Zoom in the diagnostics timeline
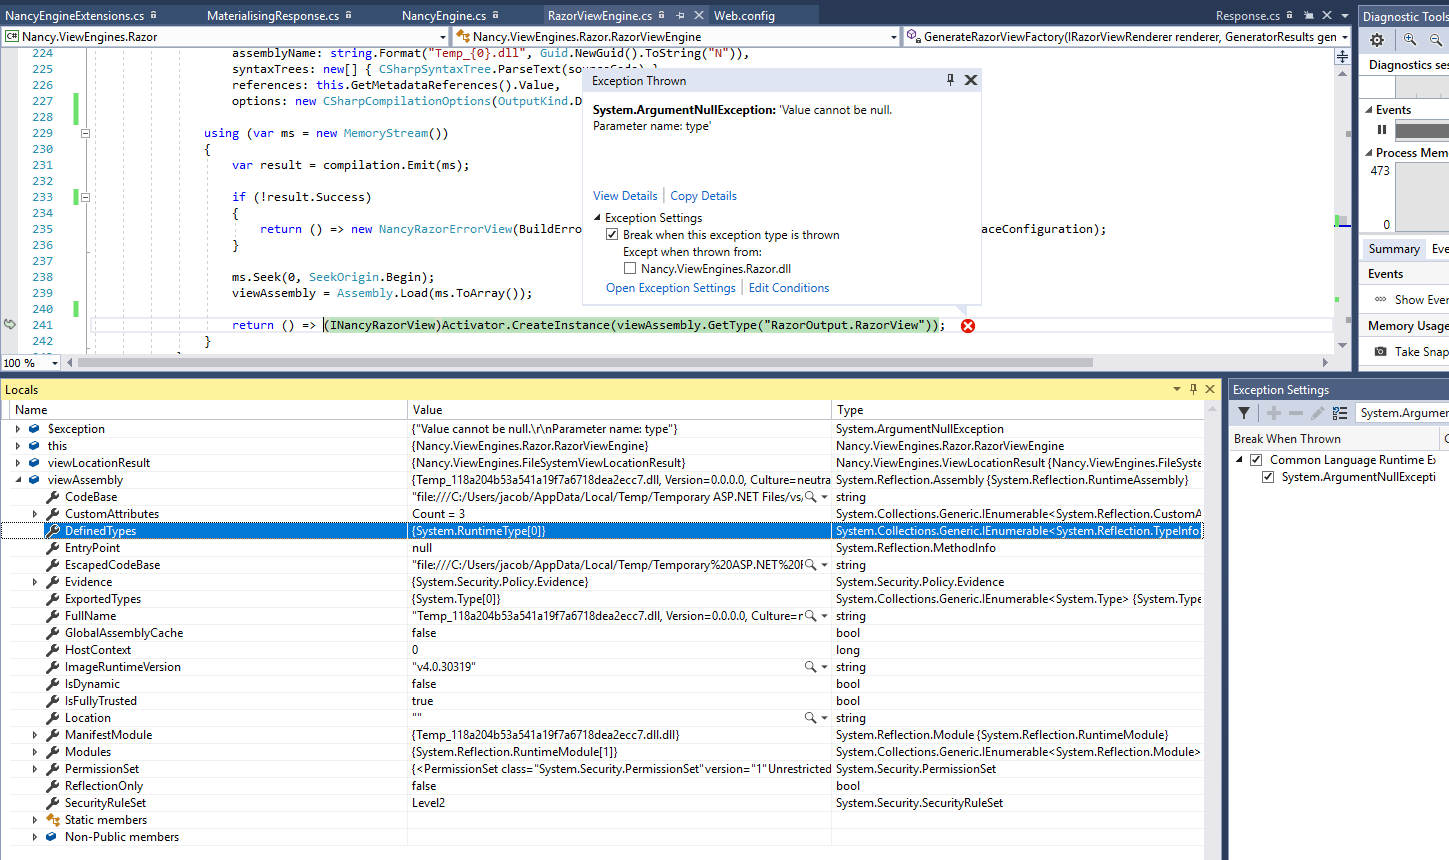Image resolution: width=1449 pixels, height=860 pixels. click(x=1410, y=40)
